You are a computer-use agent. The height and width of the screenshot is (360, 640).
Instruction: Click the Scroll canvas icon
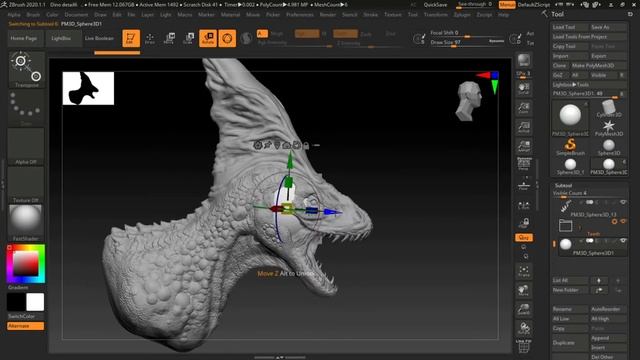pyautogui.click(x=524, y=89)
